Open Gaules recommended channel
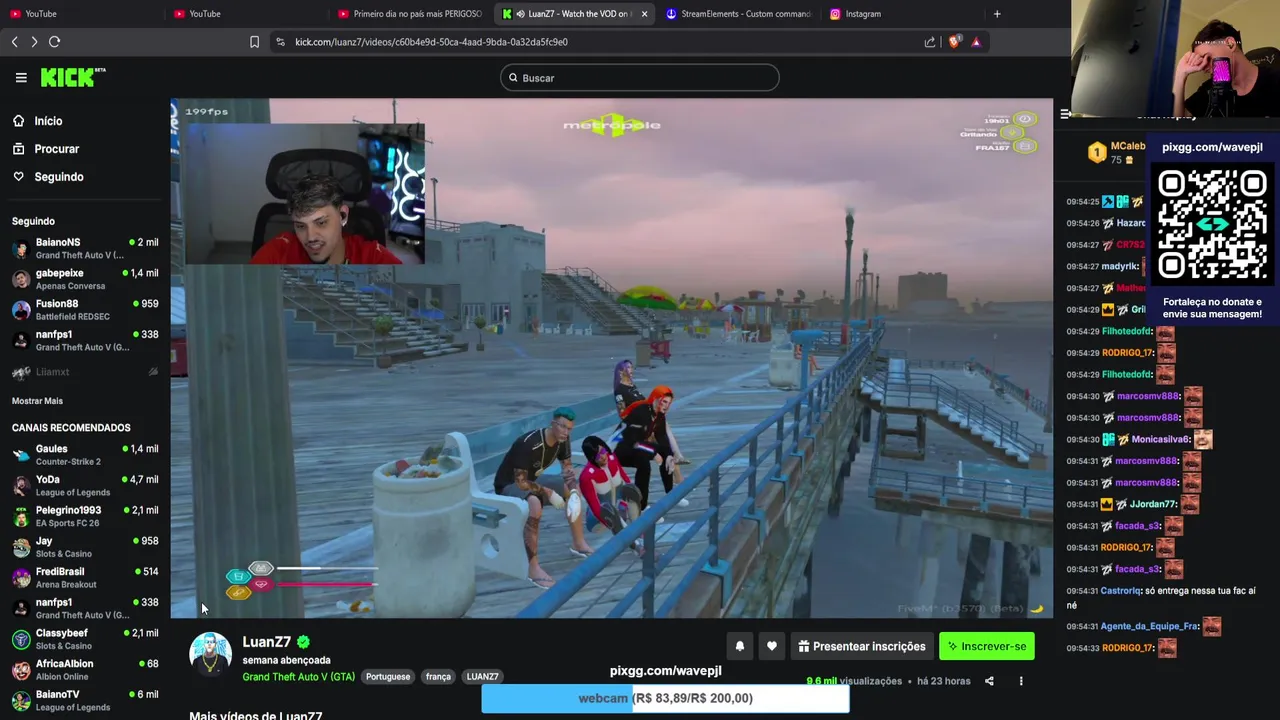Image resolution: width=1280 pixels, height=720 pixels. tap(85, 455)
